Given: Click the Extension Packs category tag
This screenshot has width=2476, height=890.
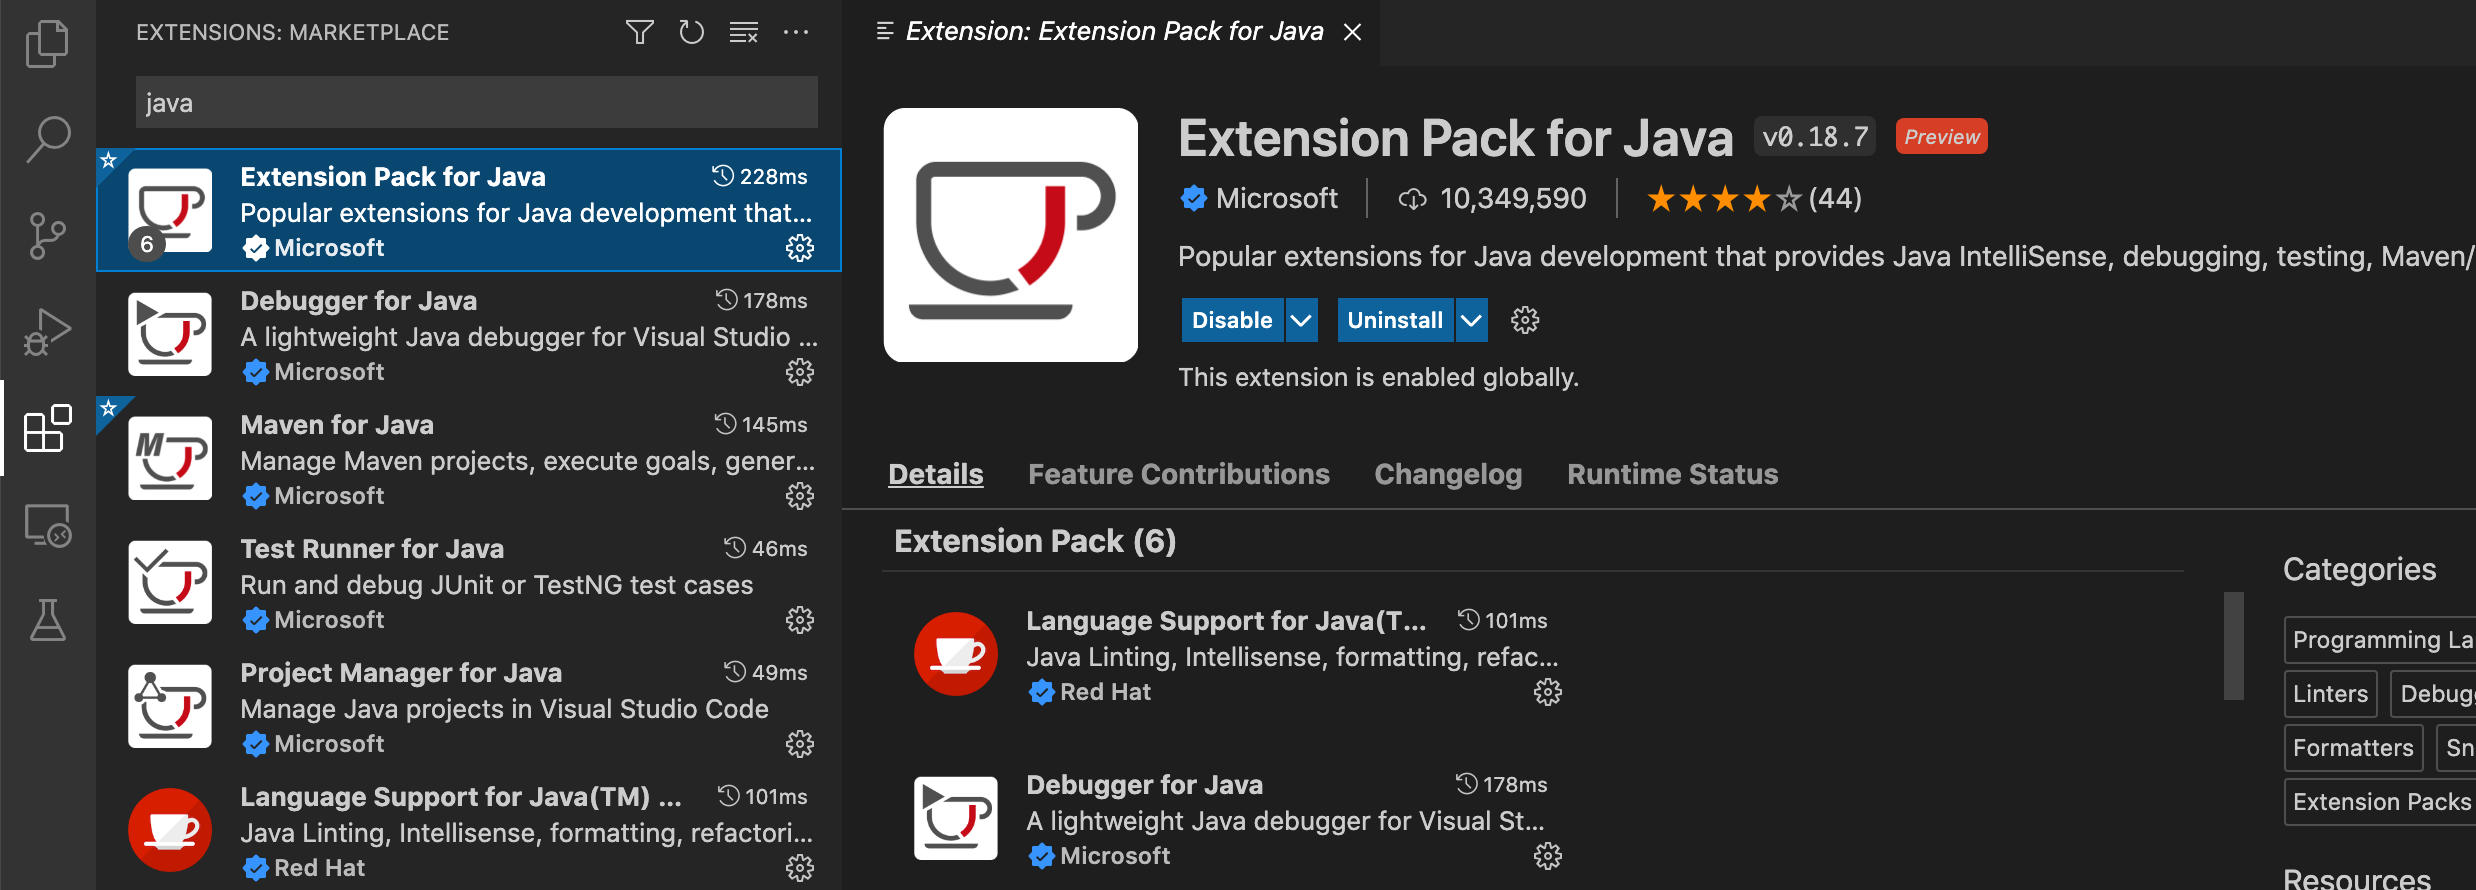Looking at the screenshot, I should (x=2381, y=802).
